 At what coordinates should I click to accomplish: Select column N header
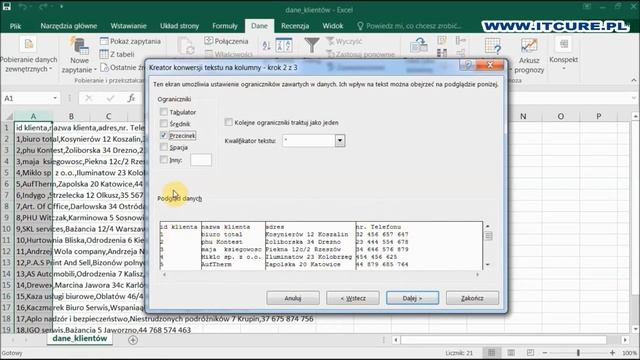(x=523, y=116)
